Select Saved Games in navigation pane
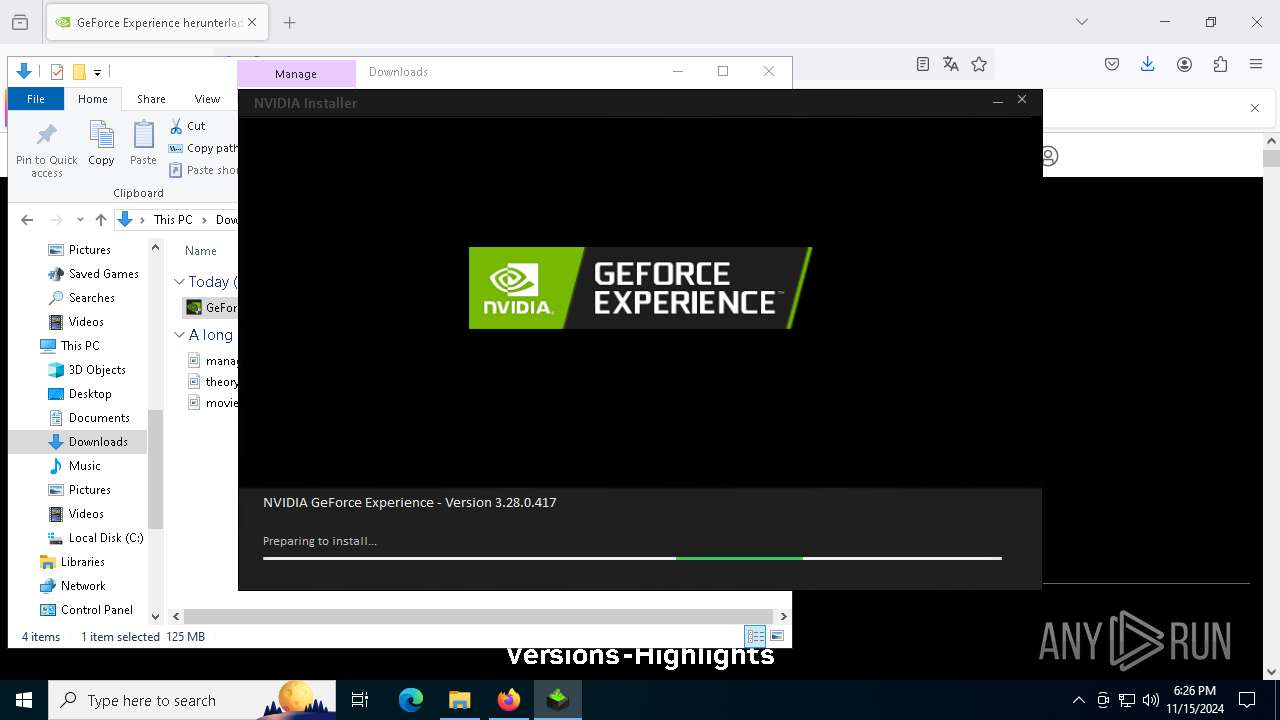1280x720 pixels. click(x=103, y=274)
